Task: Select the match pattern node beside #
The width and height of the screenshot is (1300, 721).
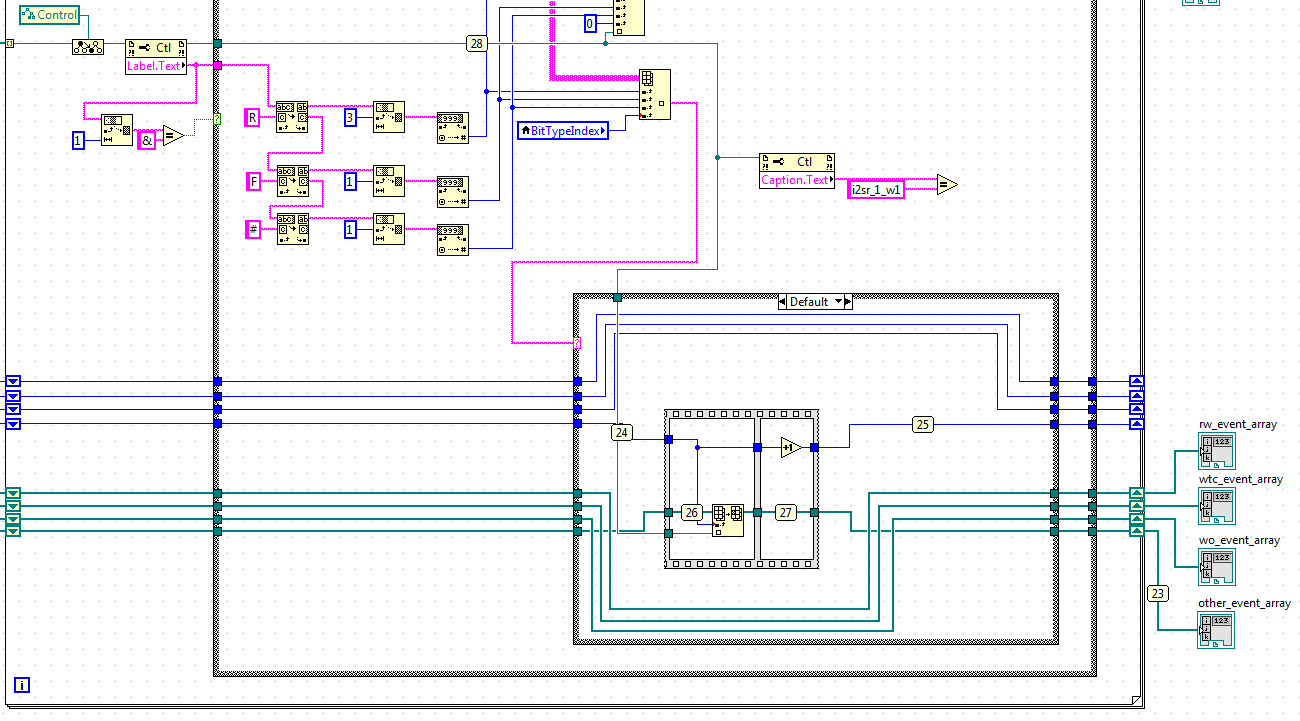Action: [x=292, y=230]
